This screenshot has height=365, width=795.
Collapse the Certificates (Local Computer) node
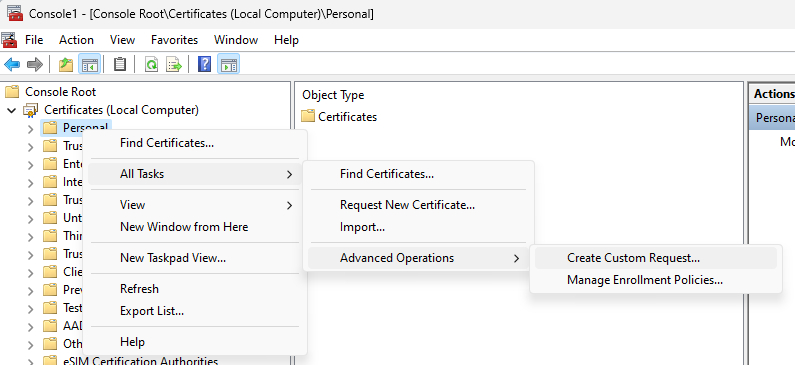click(x=12, y=110)
